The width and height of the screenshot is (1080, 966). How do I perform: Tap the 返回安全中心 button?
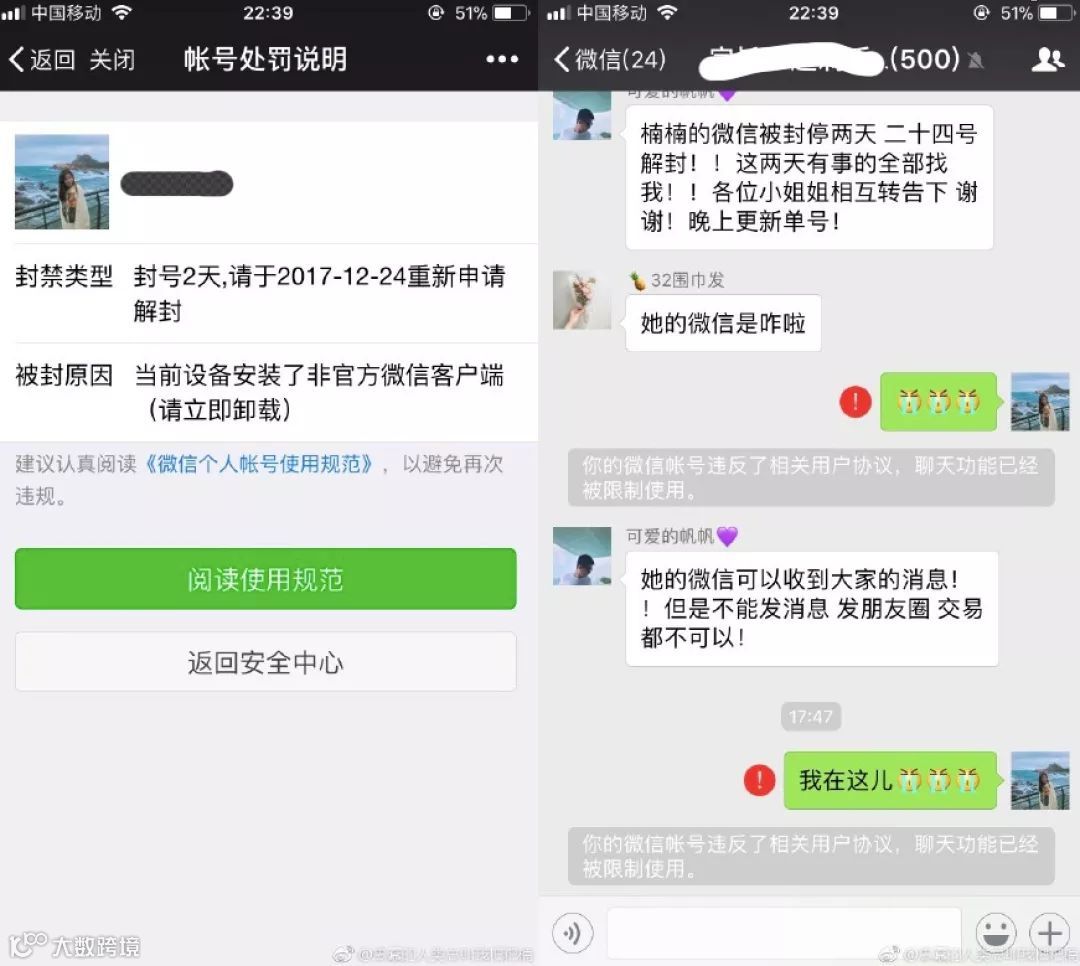[266, 662]
